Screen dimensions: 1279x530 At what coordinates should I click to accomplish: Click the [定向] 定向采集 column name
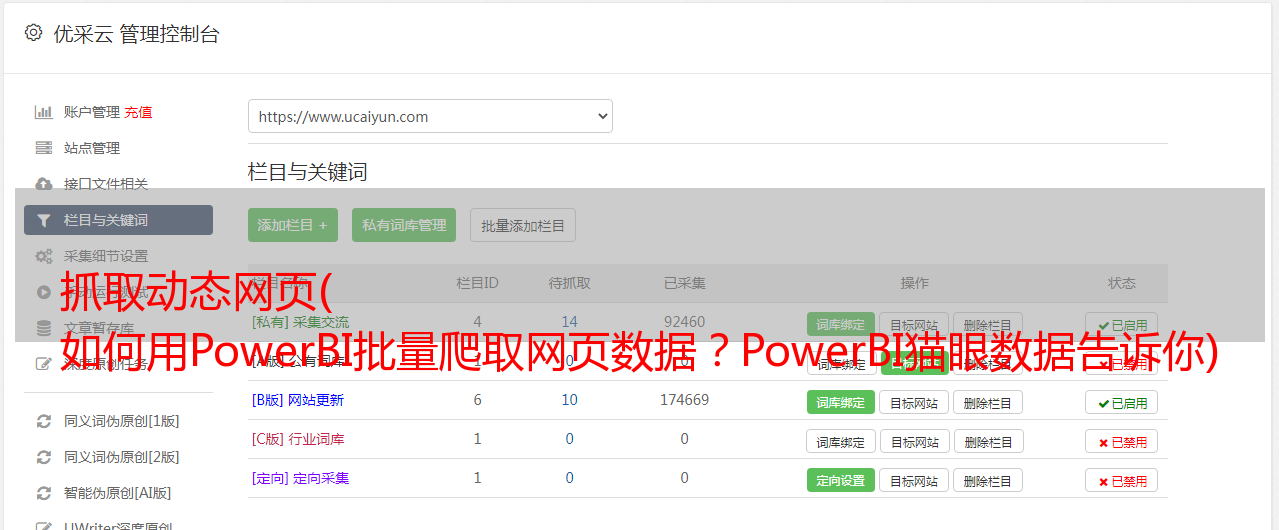click(301, 478)
